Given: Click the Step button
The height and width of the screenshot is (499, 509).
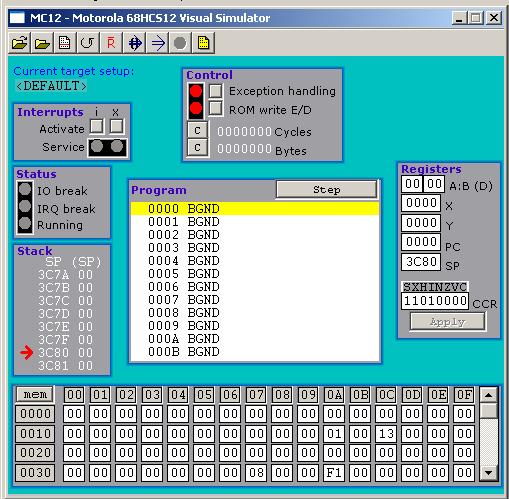Looking at the screenshot, I should (327, 190).
